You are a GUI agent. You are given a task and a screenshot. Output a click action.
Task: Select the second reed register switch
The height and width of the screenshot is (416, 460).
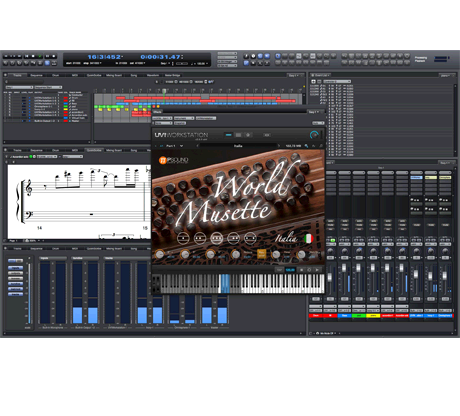(200, 238)
